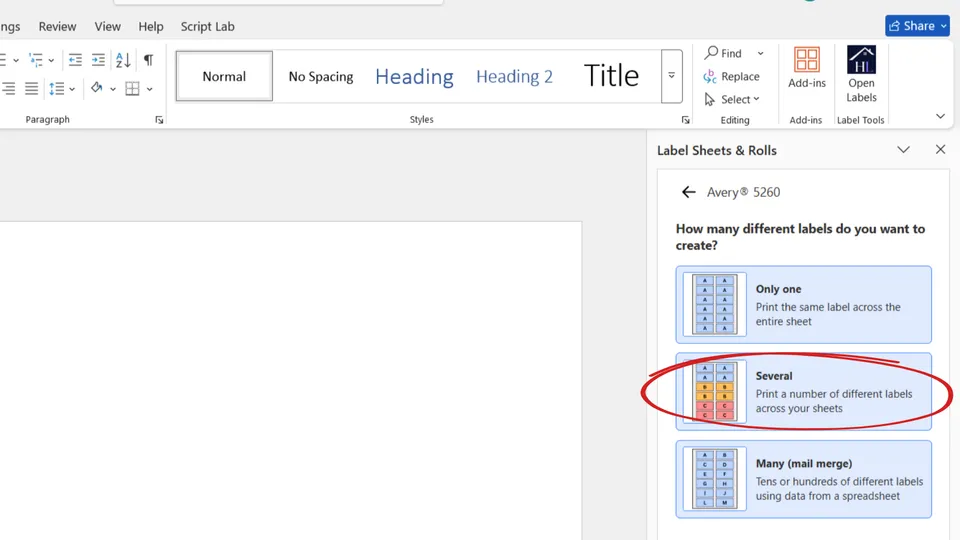
Task: Increase the paragraph indent
Action: click(x=98, y=60)
